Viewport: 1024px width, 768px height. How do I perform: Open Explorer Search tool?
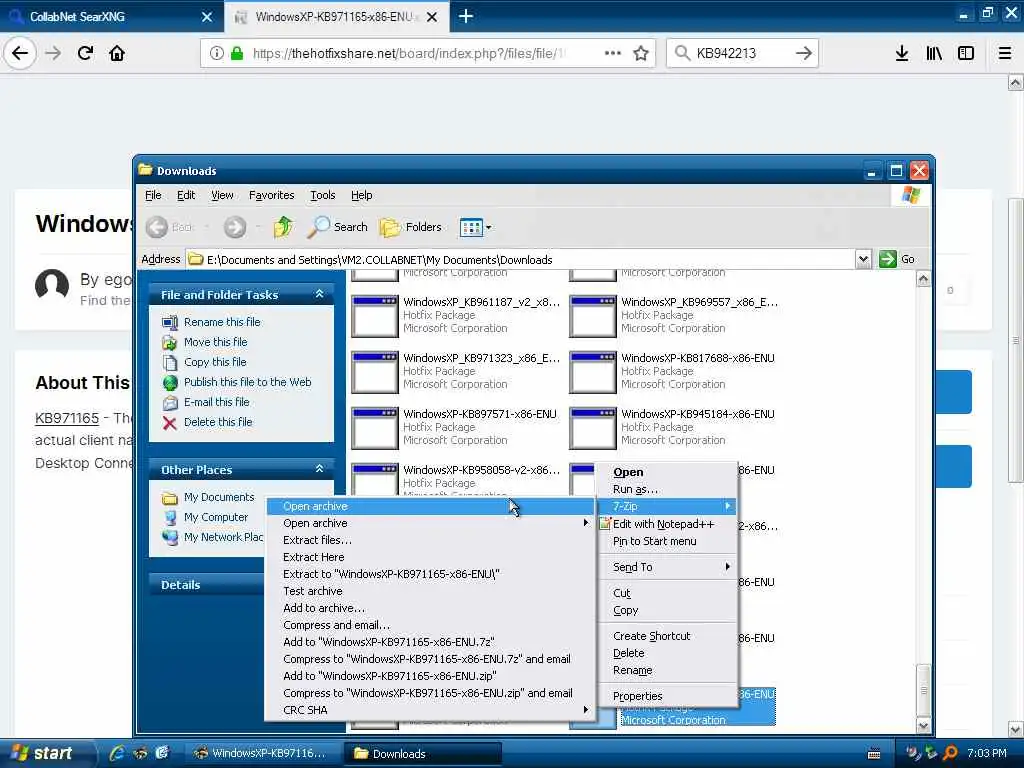point(338,227)
